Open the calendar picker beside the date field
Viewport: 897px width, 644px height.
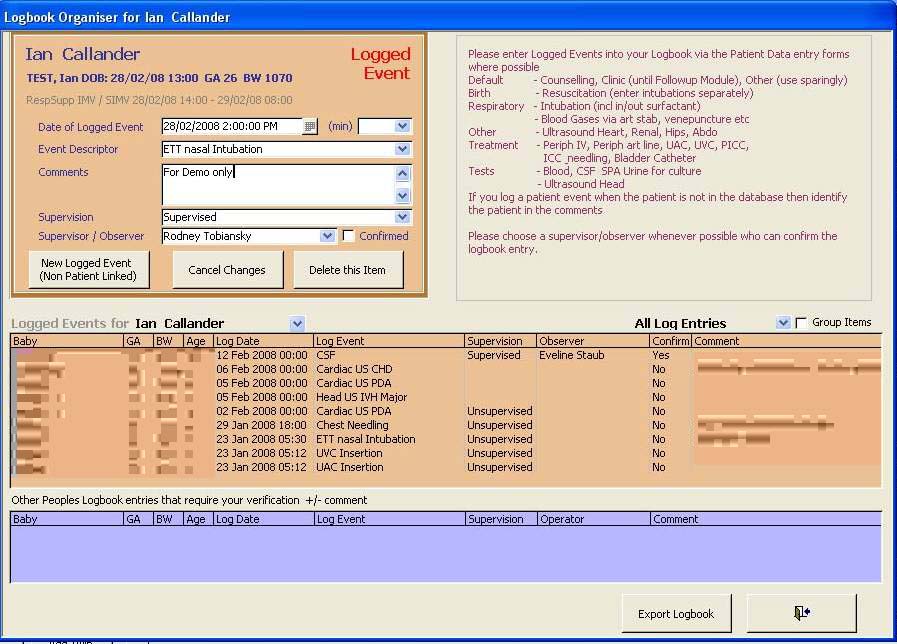coord(310,127)
